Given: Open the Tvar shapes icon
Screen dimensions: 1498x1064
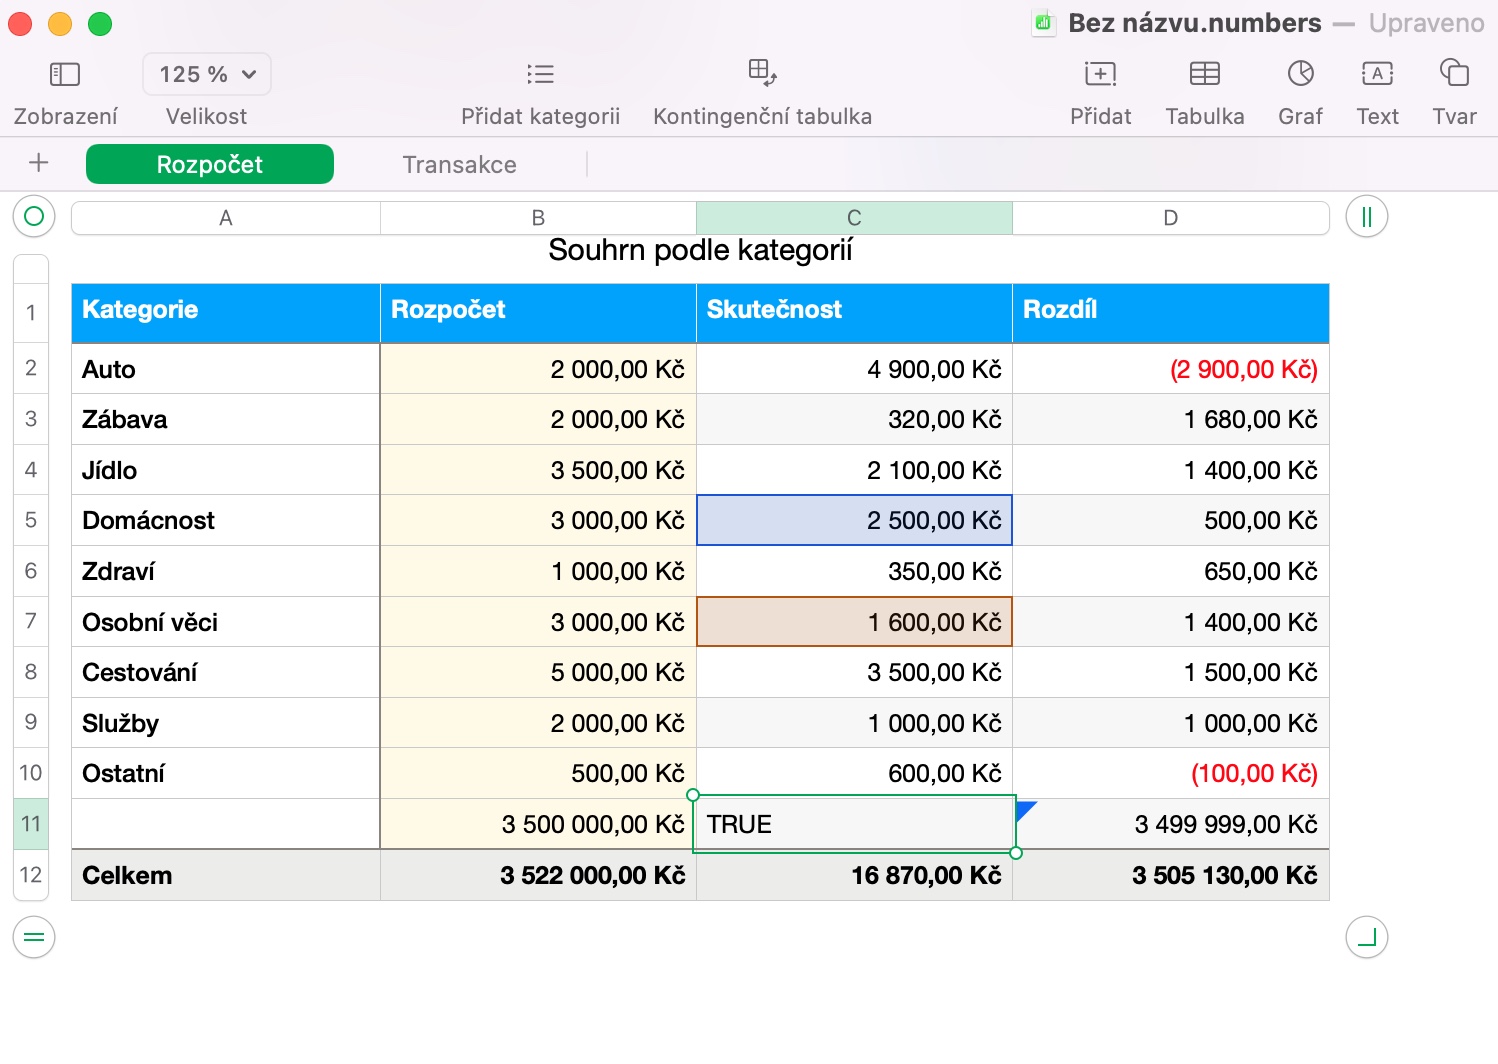Looking at the screenshot, I should (x=1454, y=74).
